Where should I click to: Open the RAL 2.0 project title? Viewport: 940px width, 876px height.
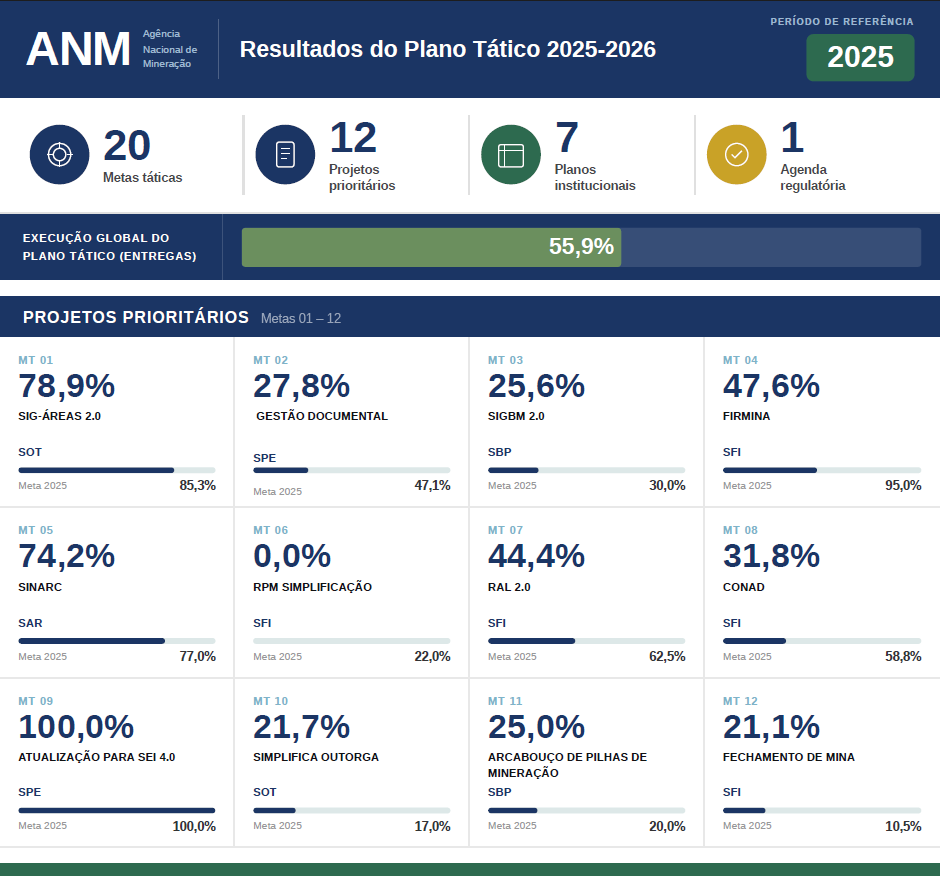pyautogui.click(x=509, y=587)
